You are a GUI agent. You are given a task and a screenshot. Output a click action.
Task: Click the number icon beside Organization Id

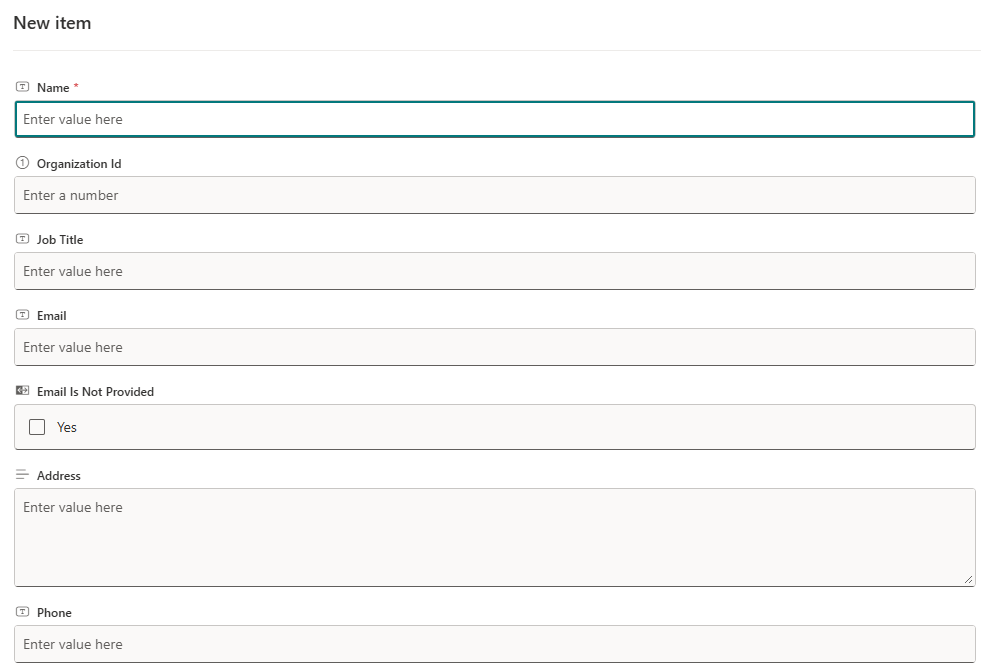coord(23,163)
